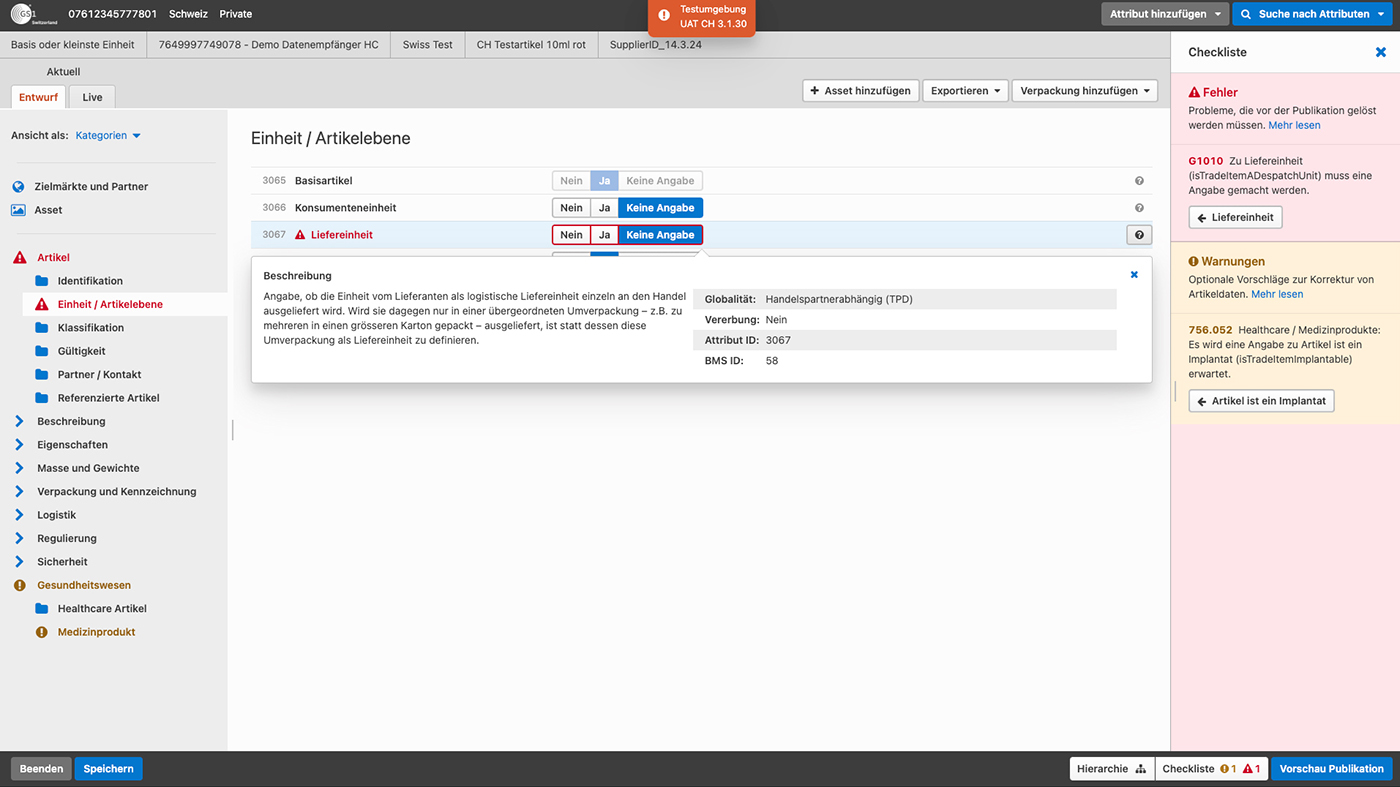Click the Warnungen exclamation icon in checklist
Screen dimensions: 1400x787
[x=1193, y=262]
